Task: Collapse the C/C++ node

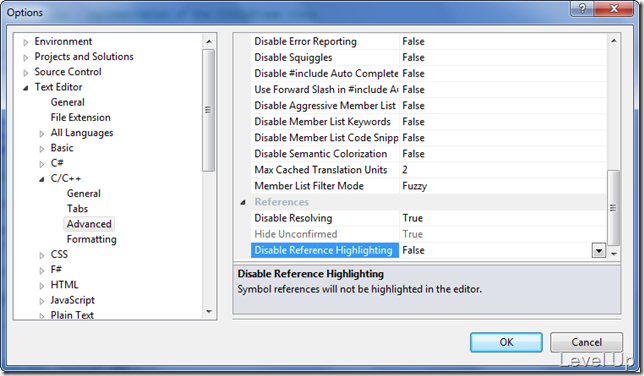Action: (41, 179)
